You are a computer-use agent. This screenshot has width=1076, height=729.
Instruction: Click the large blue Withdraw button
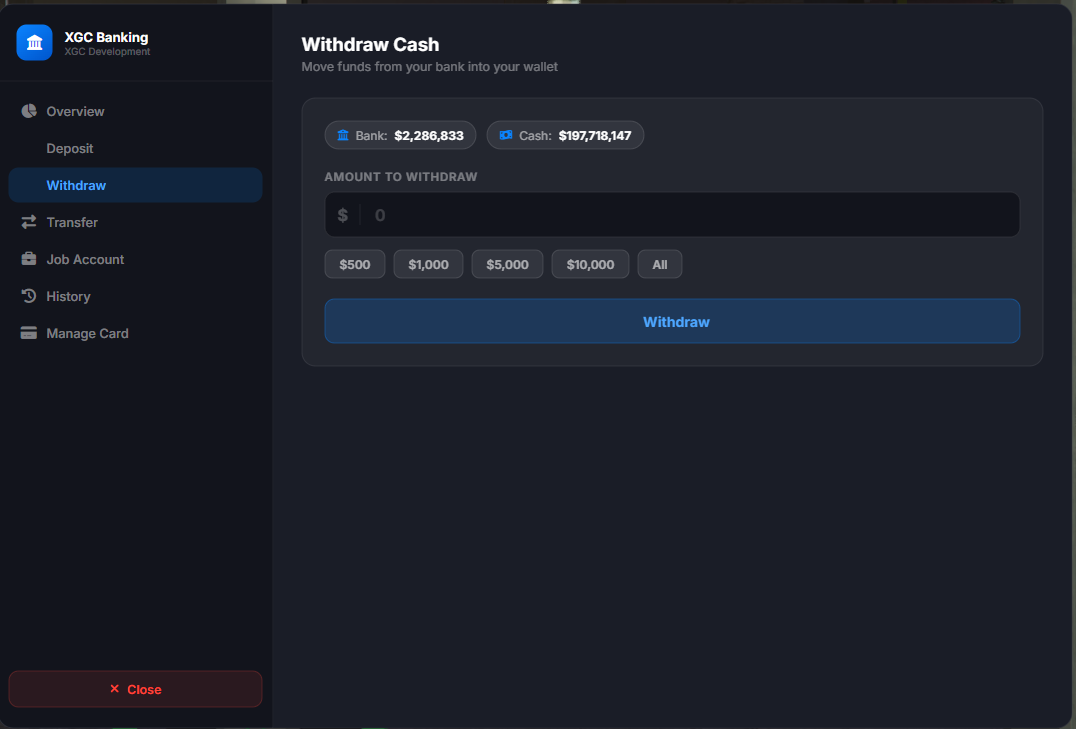(672, 321)
